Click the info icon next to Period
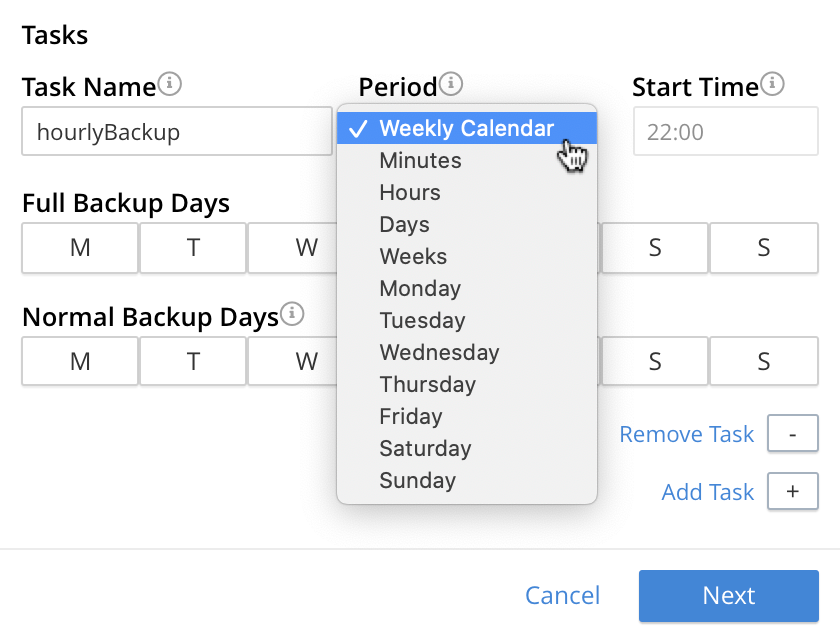The image size is (840, 639). [451, 84]
